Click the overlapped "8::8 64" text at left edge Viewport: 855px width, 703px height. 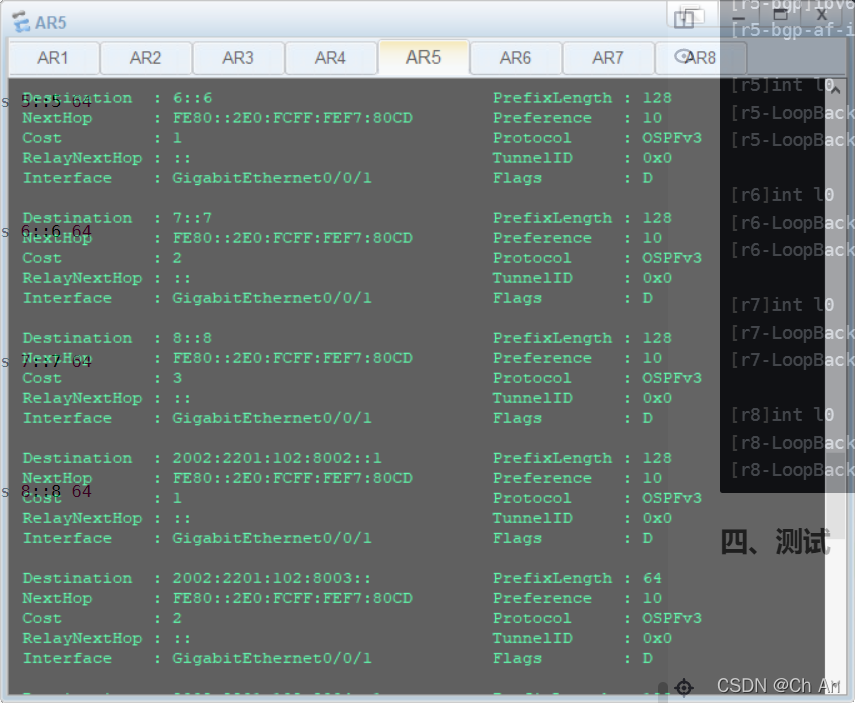coord(56,491)
